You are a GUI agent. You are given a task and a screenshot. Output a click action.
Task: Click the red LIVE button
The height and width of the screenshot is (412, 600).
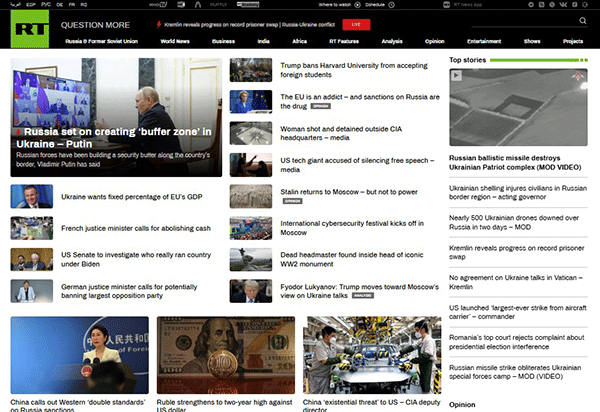point(356,24)
